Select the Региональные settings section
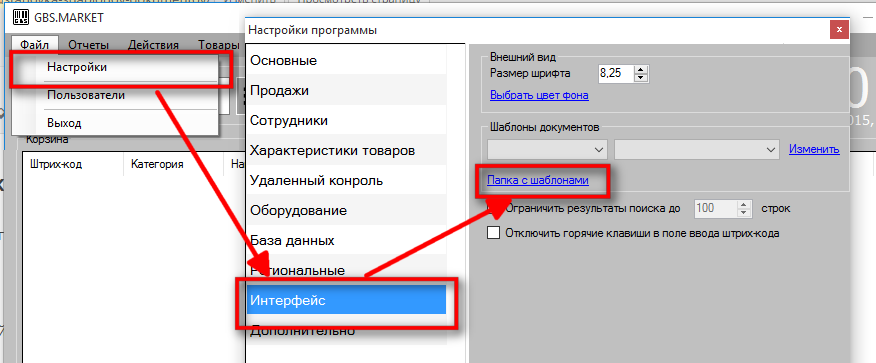 coord(346,271)
